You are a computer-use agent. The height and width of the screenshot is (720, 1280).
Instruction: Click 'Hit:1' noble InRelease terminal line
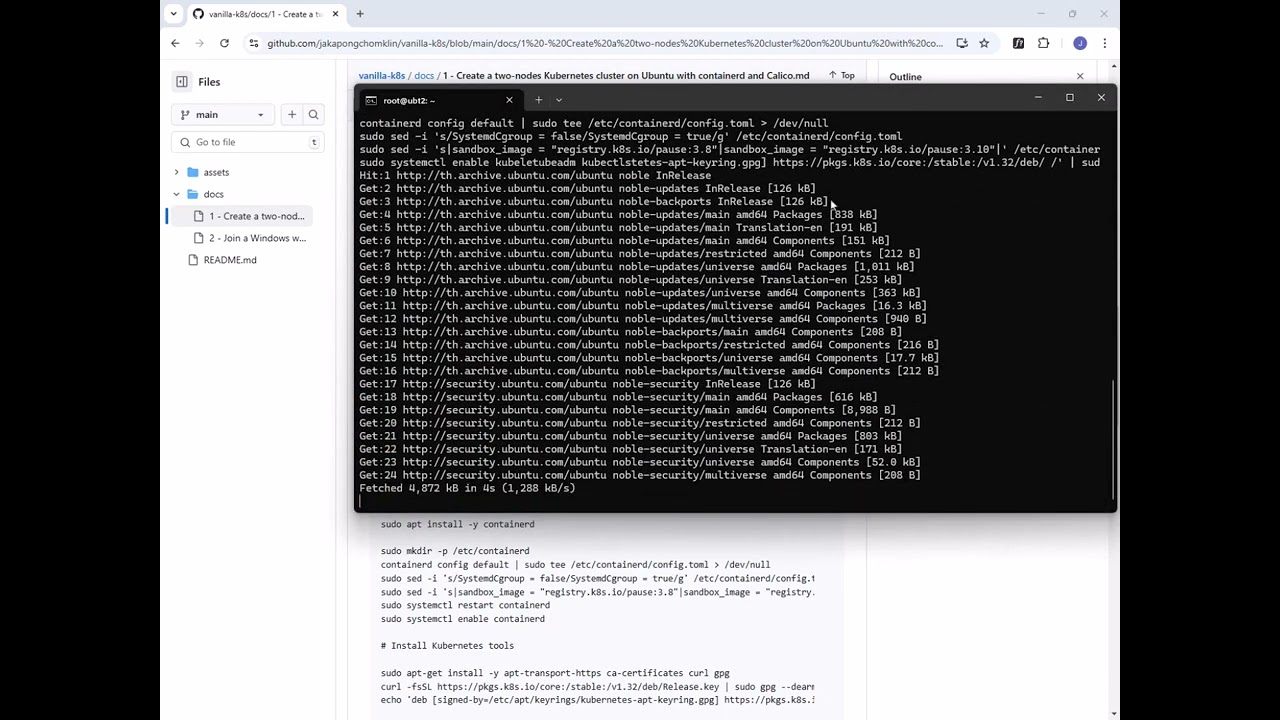[535, 176]
